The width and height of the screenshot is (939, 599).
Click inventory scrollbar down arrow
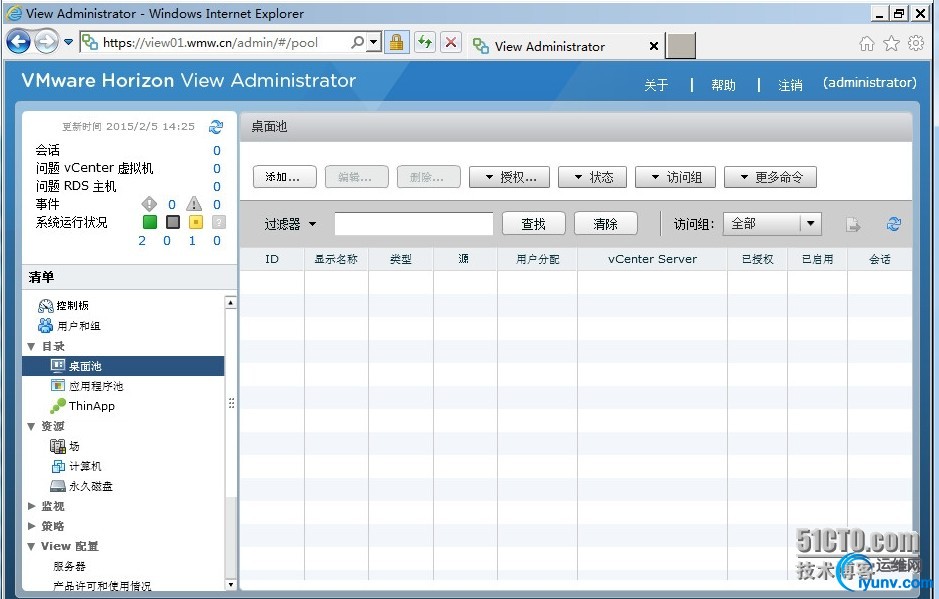tap(231, 584)
